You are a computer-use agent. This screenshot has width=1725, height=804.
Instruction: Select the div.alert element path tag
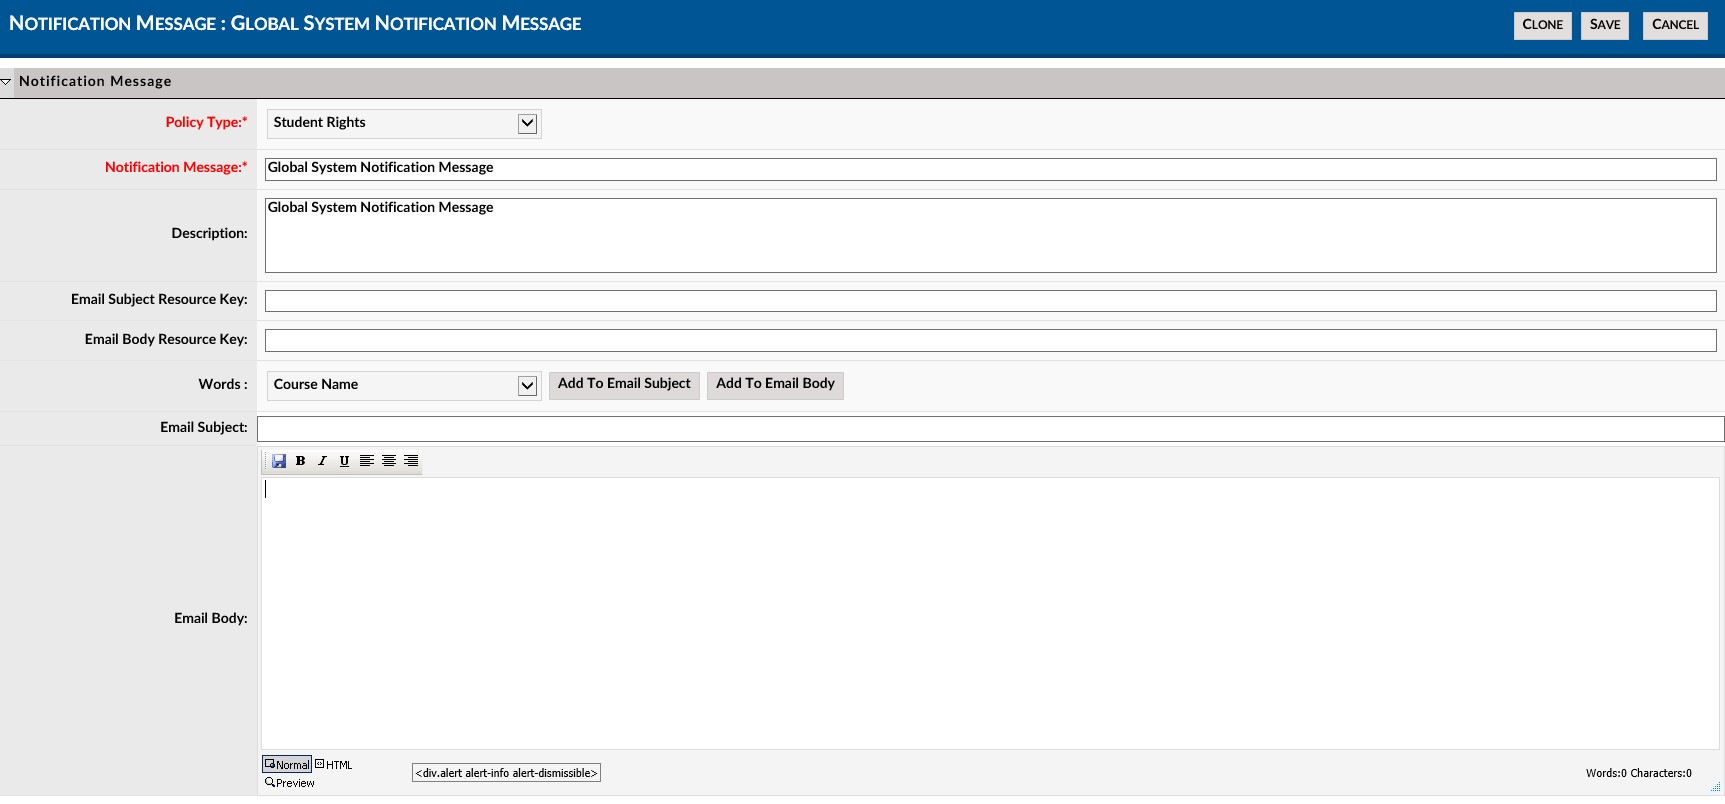tap(506, 773)
